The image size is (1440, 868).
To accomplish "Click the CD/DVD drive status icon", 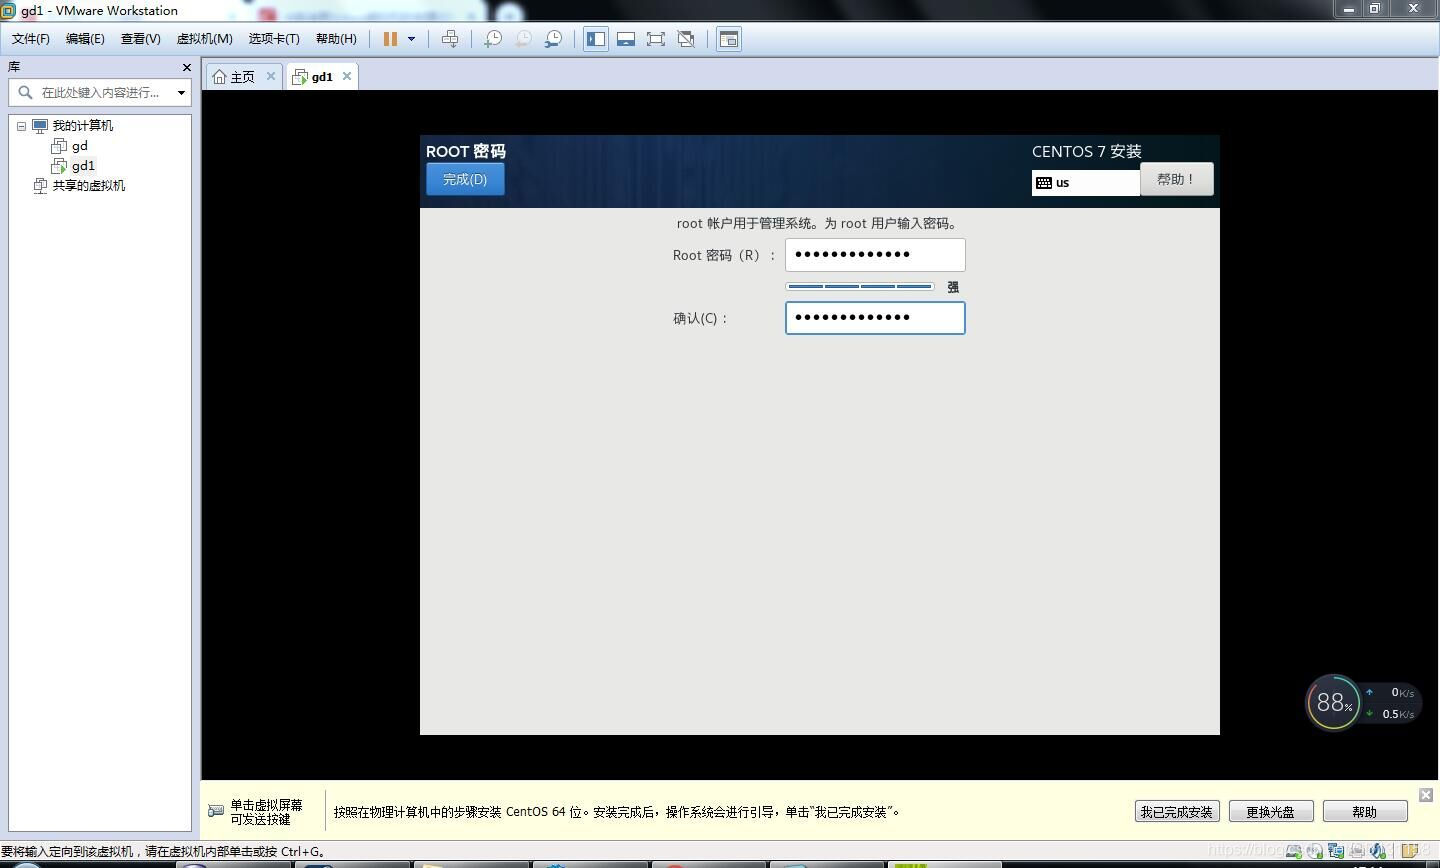I will (x=1315, y=851).
